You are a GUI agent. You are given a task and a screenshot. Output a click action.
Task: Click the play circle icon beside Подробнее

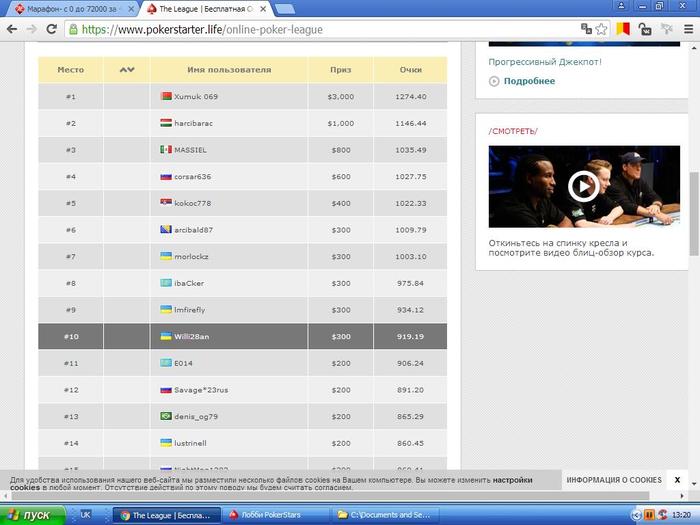494,81
